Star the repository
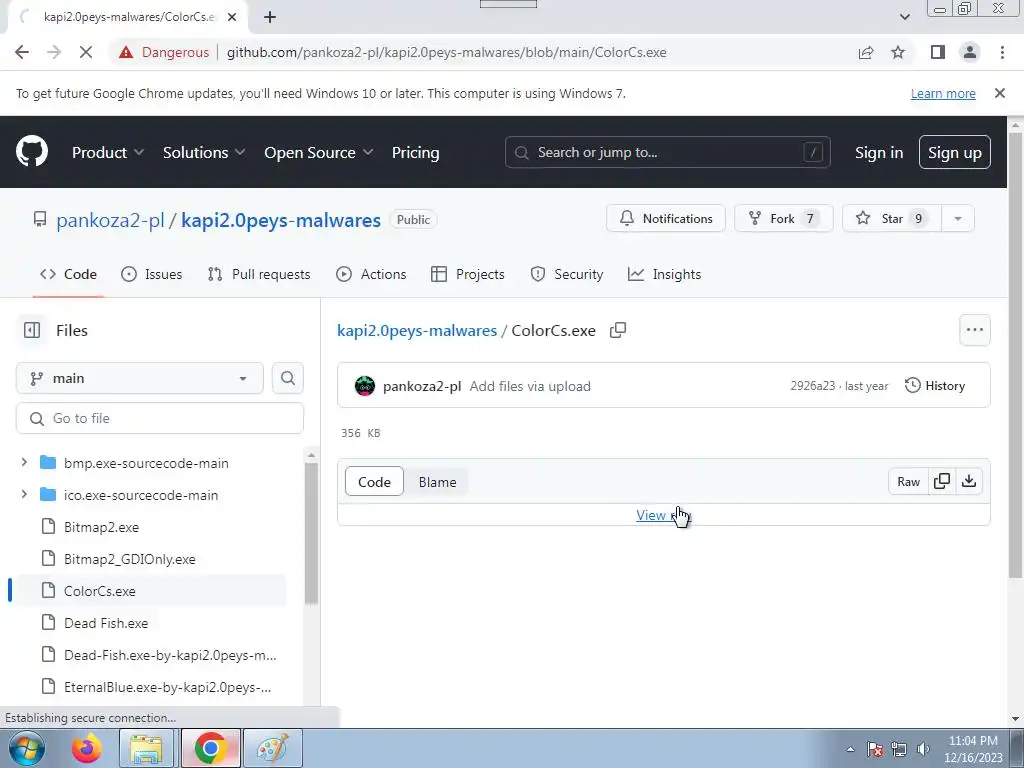The height and width of the screenshot is (768, 1024). click(x=892, y=218)
